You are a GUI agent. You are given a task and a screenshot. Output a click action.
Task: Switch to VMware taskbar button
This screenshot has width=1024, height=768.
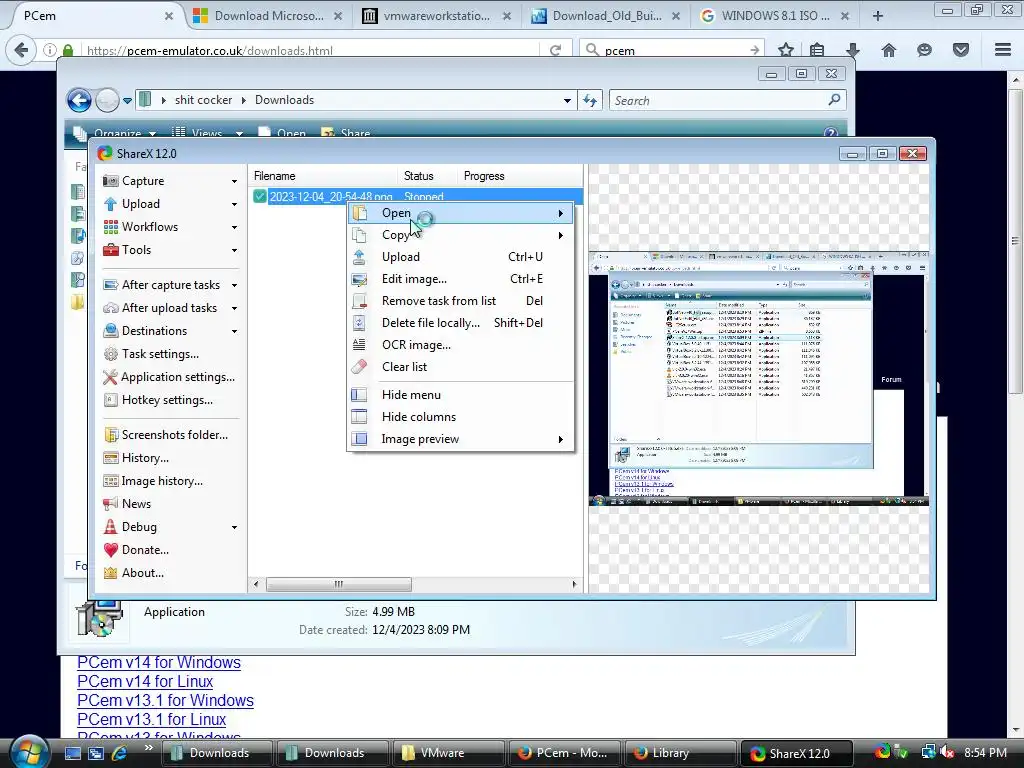point(448,753)
